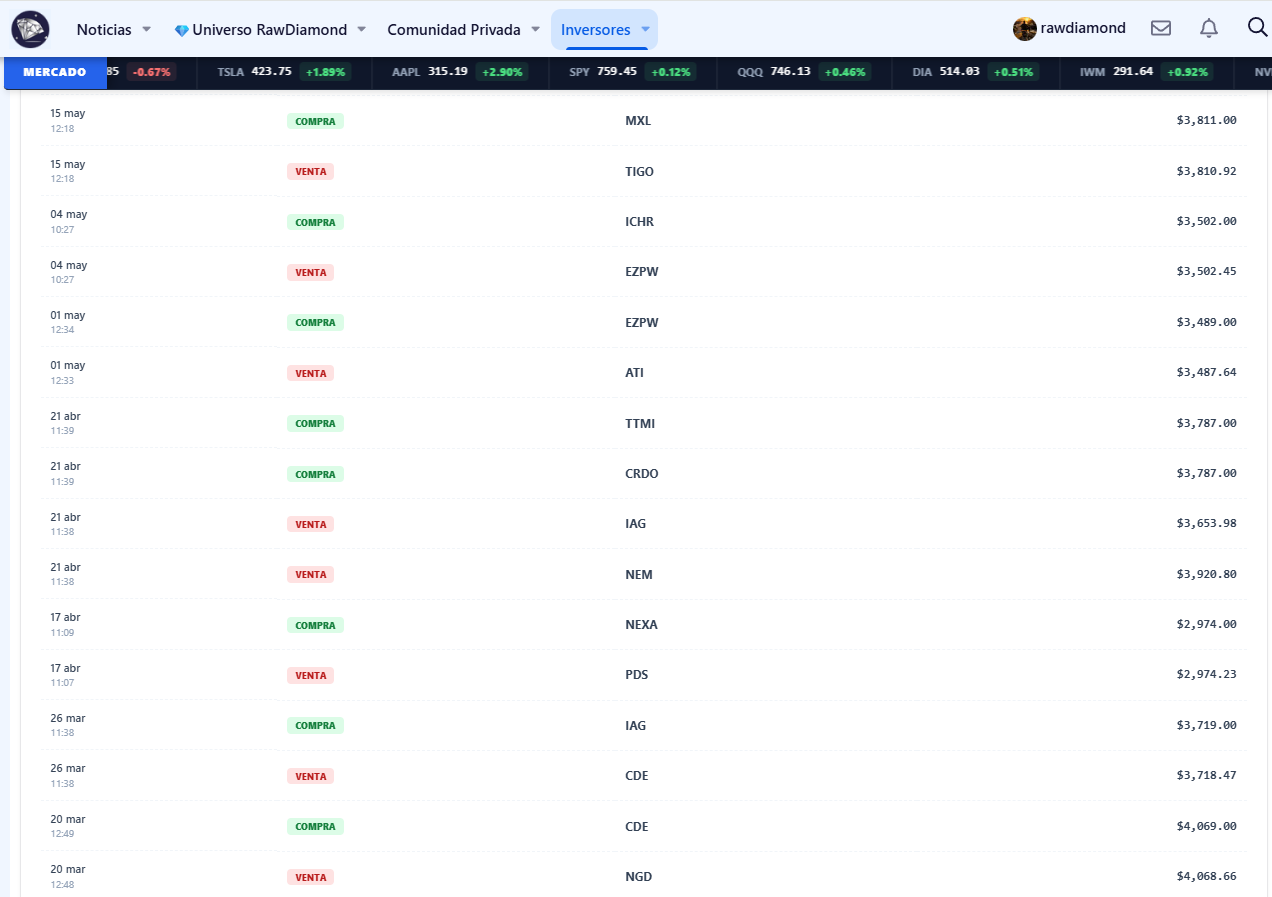Select the MXL symbol
Viewport: 1272px width, 897px height.
[x=638, y=121]
